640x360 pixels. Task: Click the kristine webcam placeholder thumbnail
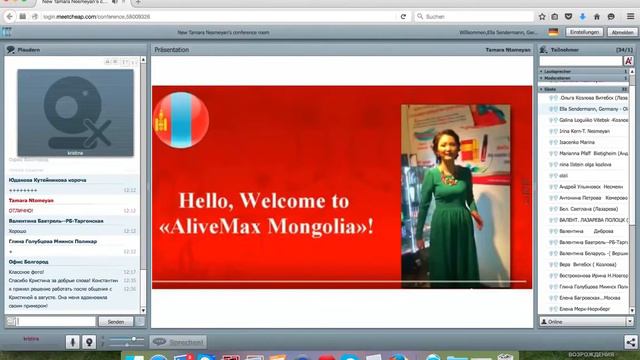tap(76, 113)
